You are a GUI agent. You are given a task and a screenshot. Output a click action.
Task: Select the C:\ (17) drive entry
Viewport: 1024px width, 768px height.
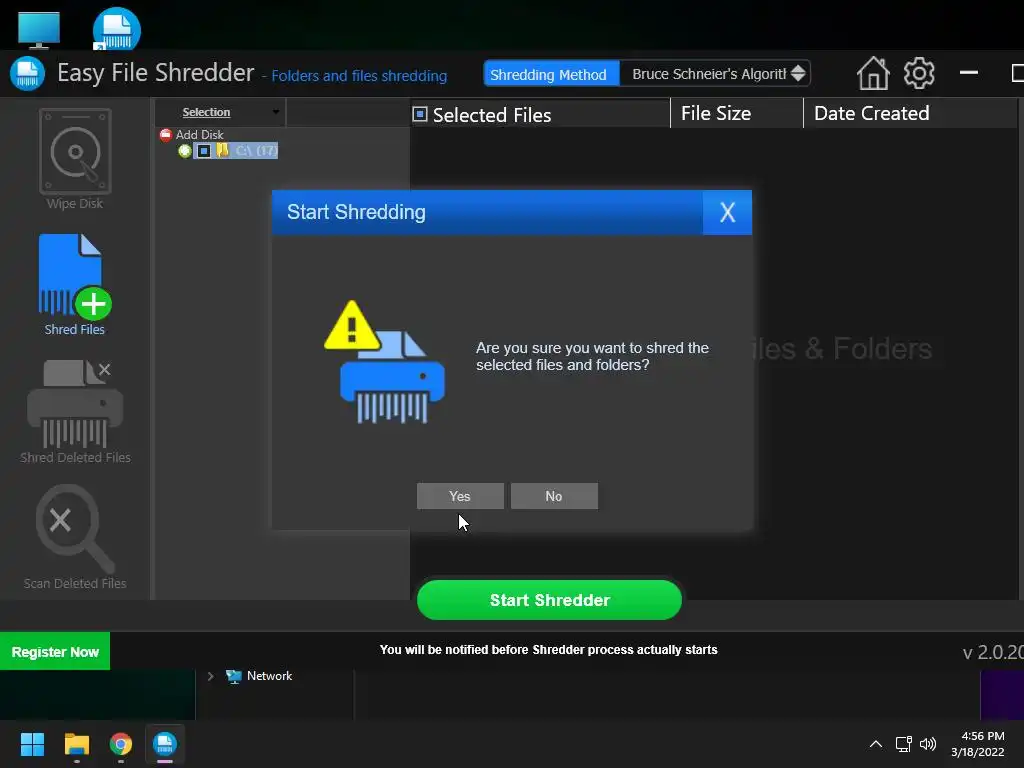(x=256, y=151)
